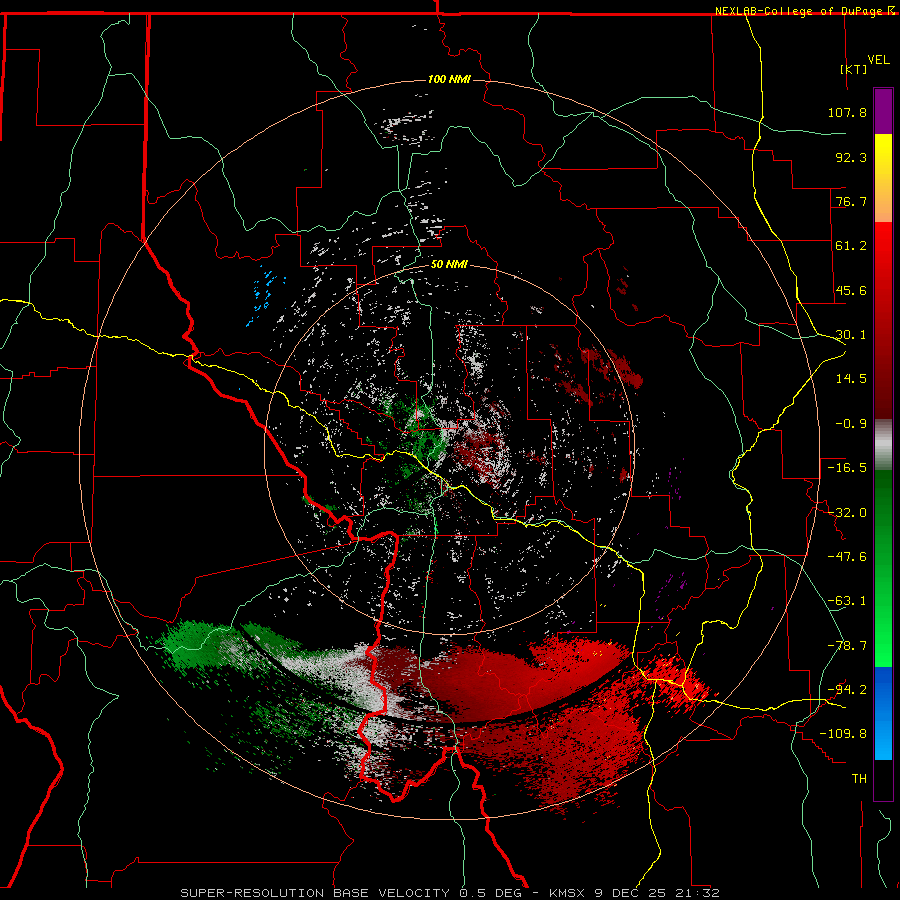Pick the blue segment of the color bar
The width and height of the screenshot is (900, 900).
pyautogui.click(x=883, y=713)
